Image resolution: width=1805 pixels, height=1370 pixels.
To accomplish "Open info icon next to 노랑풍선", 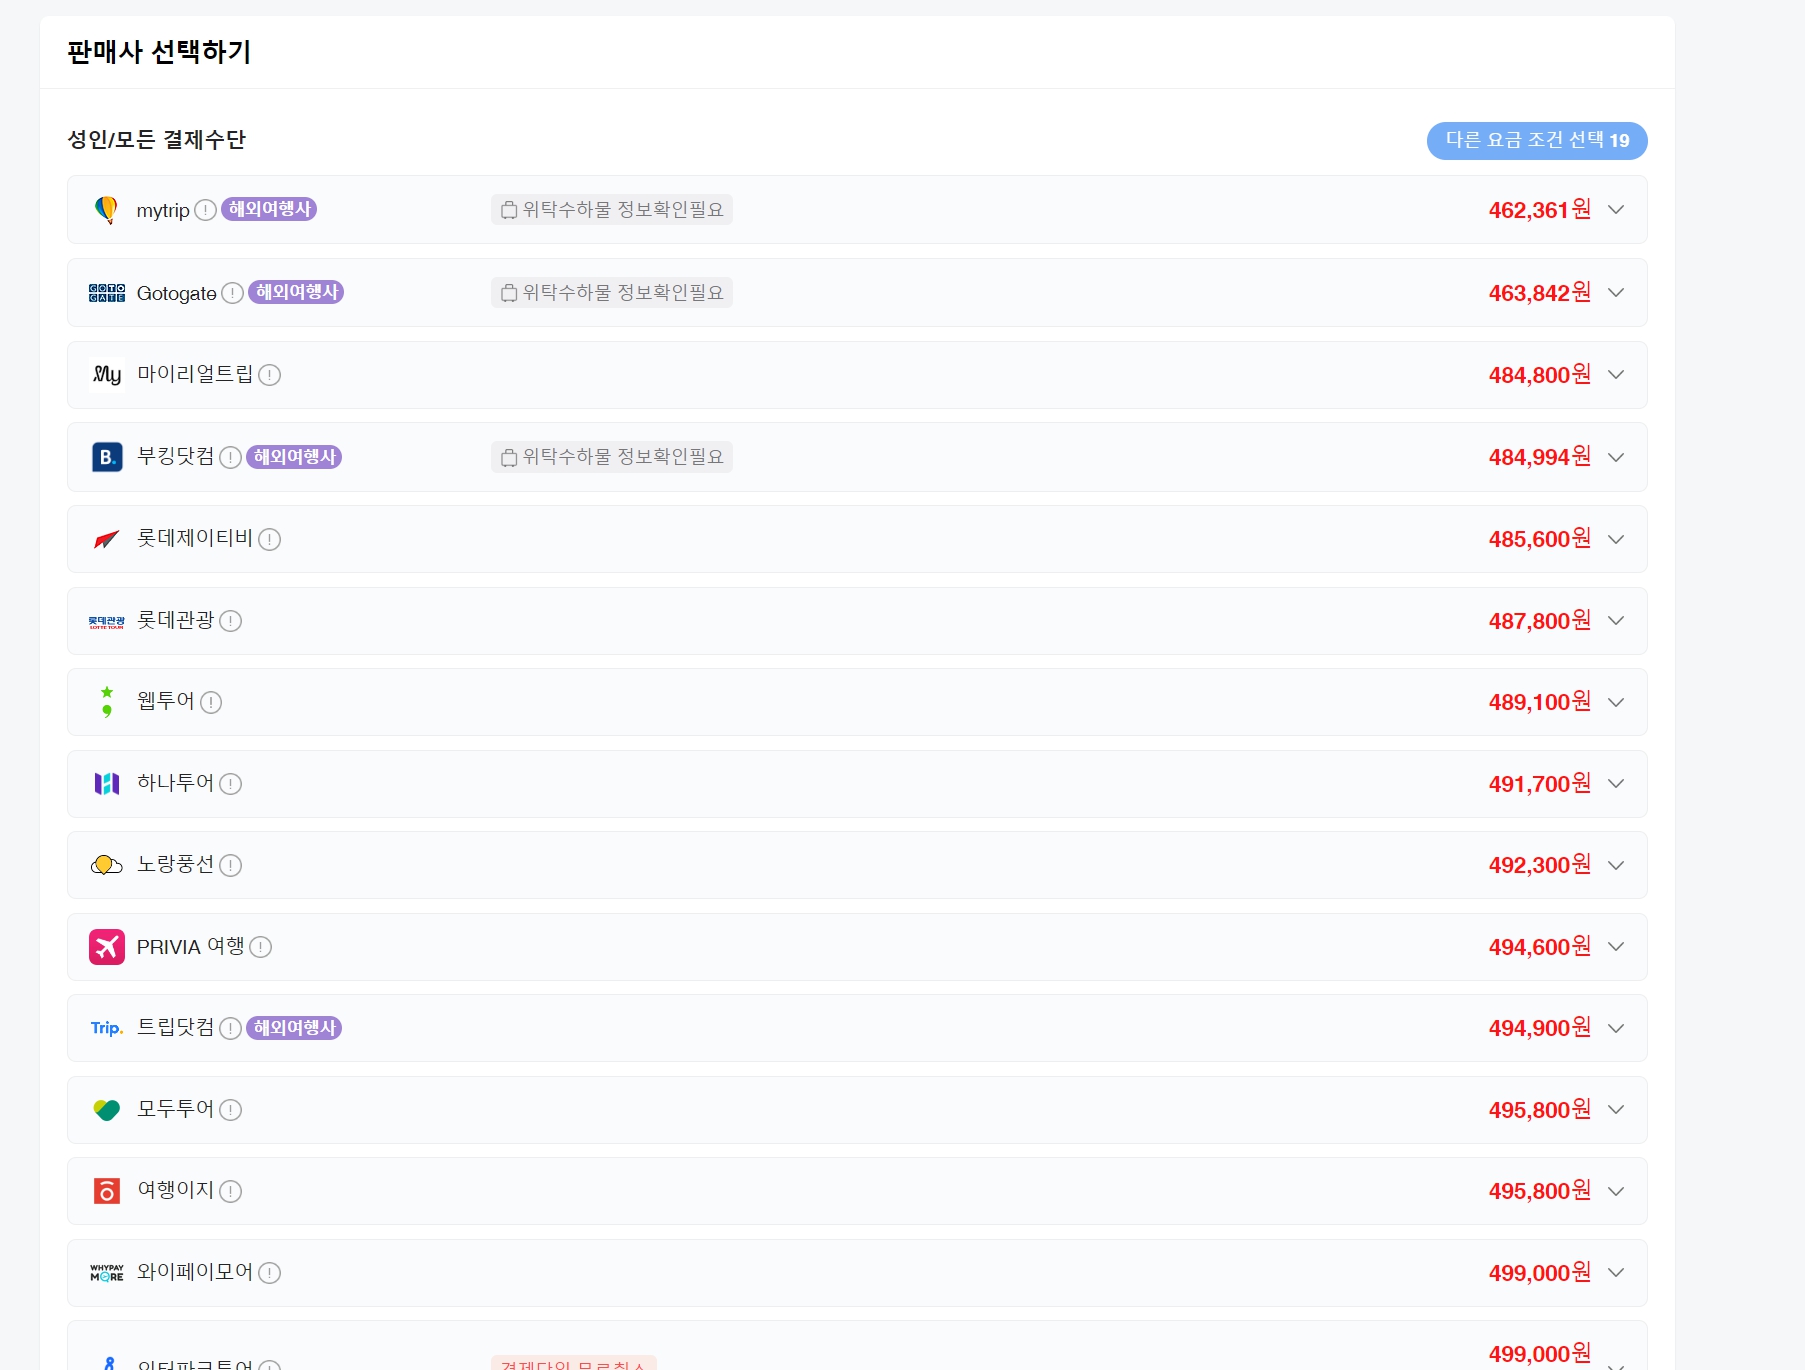I will click(x=231, y=865).
